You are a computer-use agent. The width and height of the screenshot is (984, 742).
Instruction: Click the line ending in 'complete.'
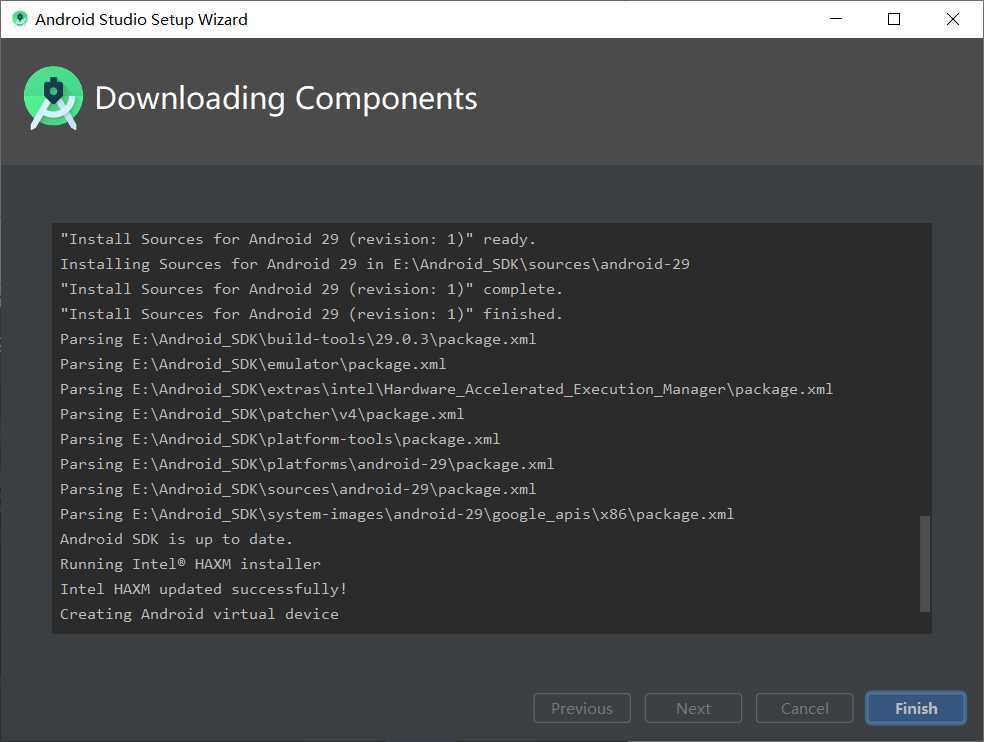click(x=311, y=289)
